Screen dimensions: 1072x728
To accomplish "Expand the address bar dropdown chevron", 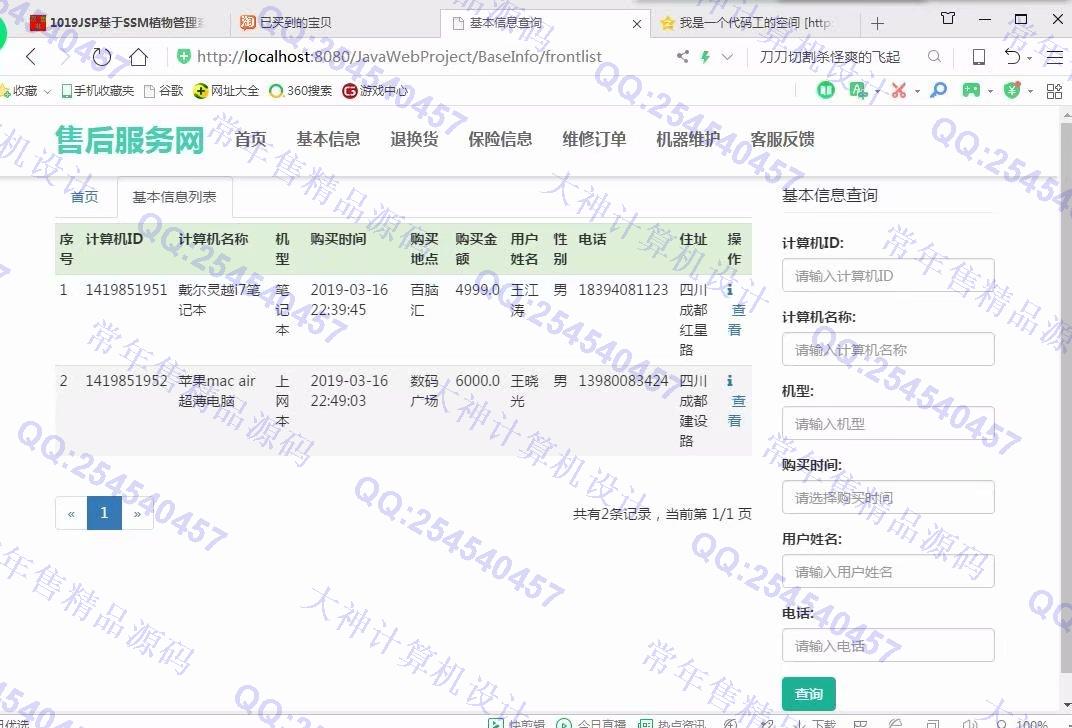I will pyautogui.click(x=727, y=57).
